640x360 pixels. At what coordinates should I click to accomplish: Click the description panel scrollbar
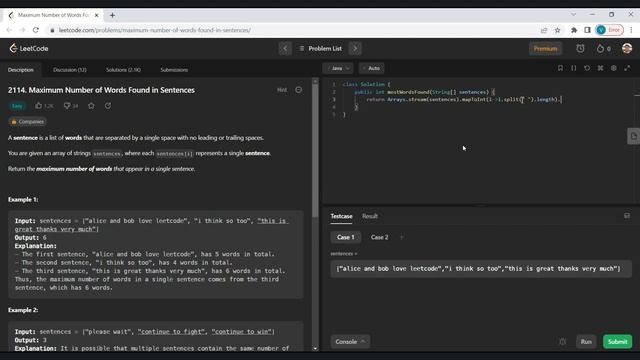(315, 151)
